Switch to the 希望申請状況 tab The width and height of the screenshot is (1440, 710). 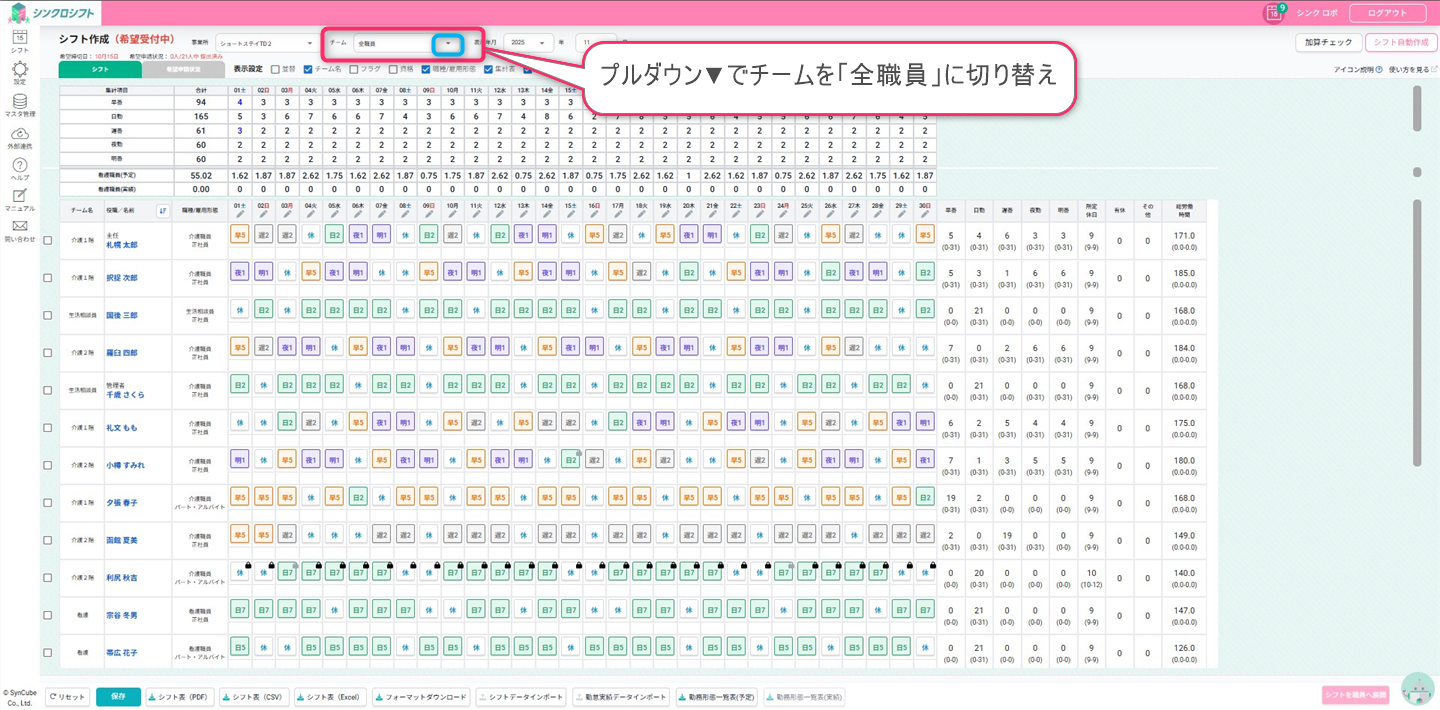[183, 70]
